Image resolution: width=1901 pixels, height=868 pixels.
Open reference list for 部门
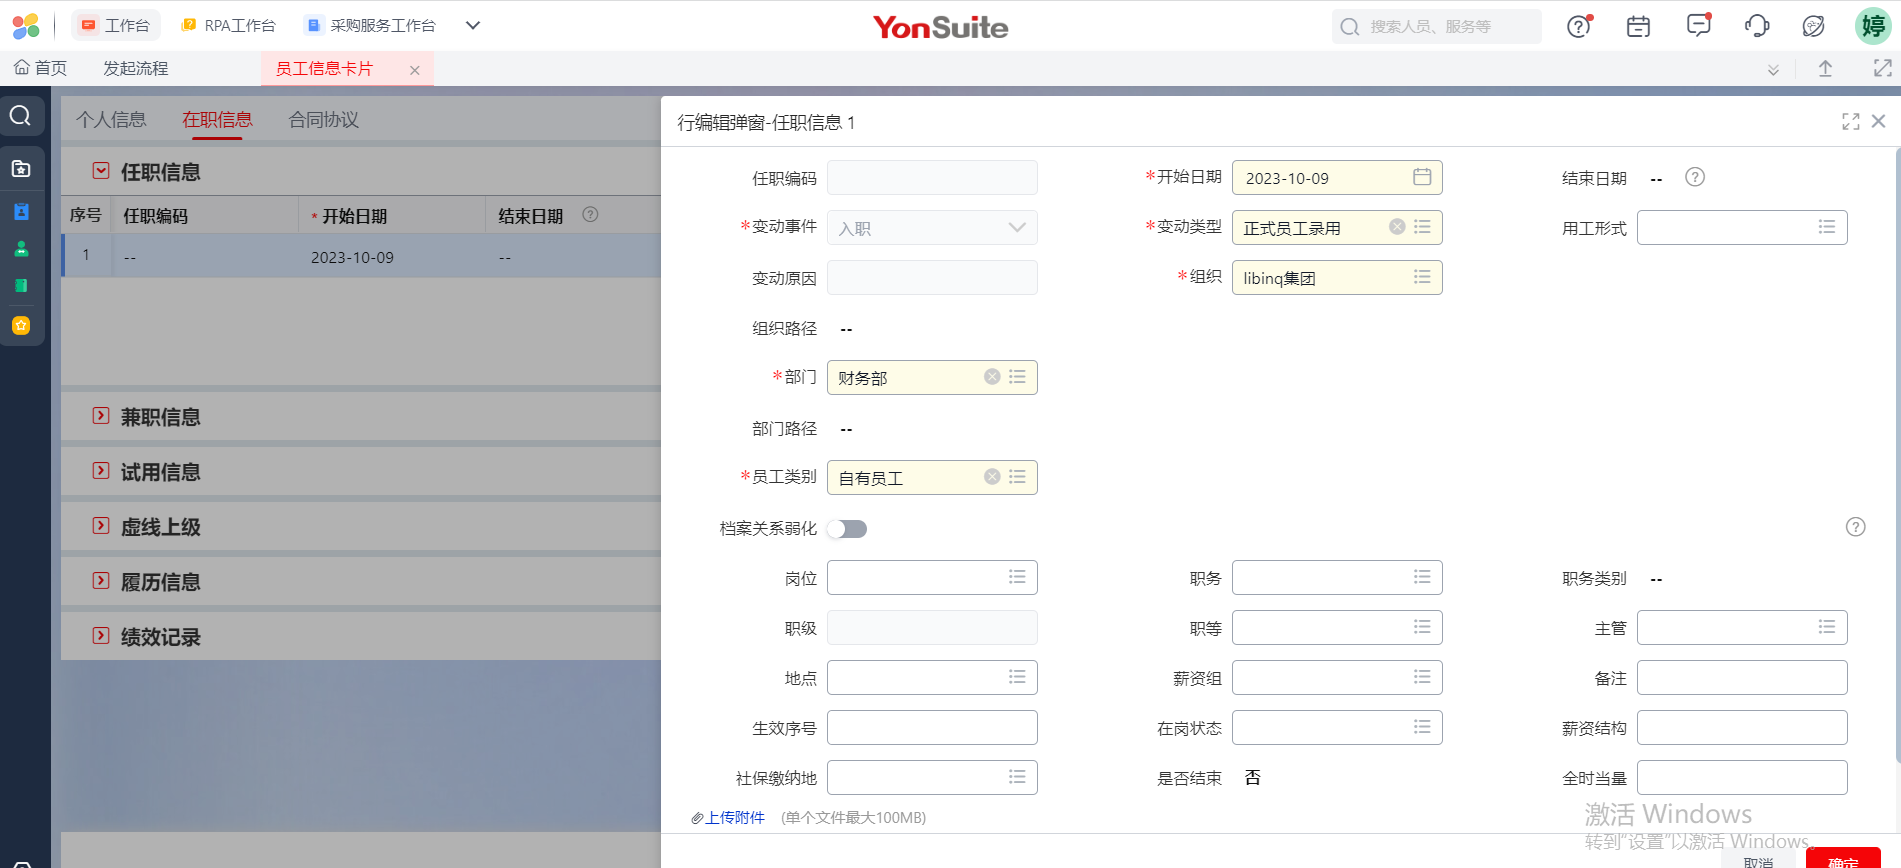(1017, 377)
